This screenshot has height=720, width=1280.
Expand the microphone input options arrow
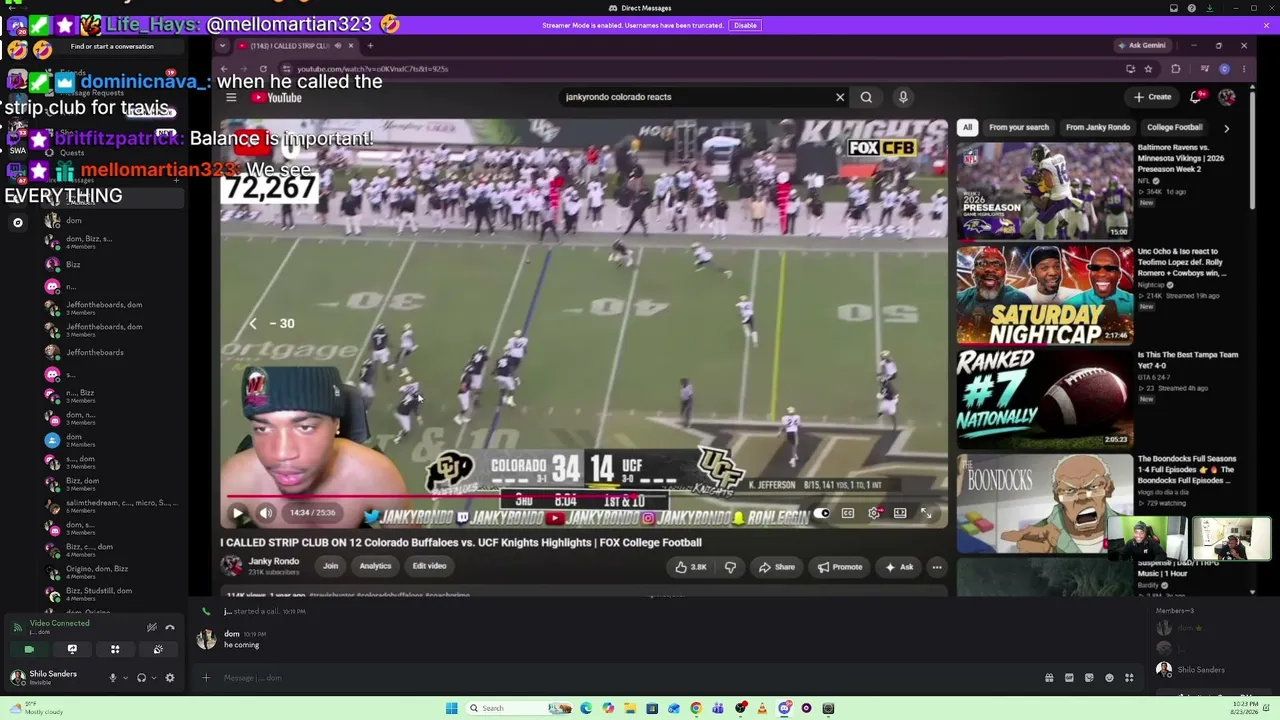click(124, 678)
